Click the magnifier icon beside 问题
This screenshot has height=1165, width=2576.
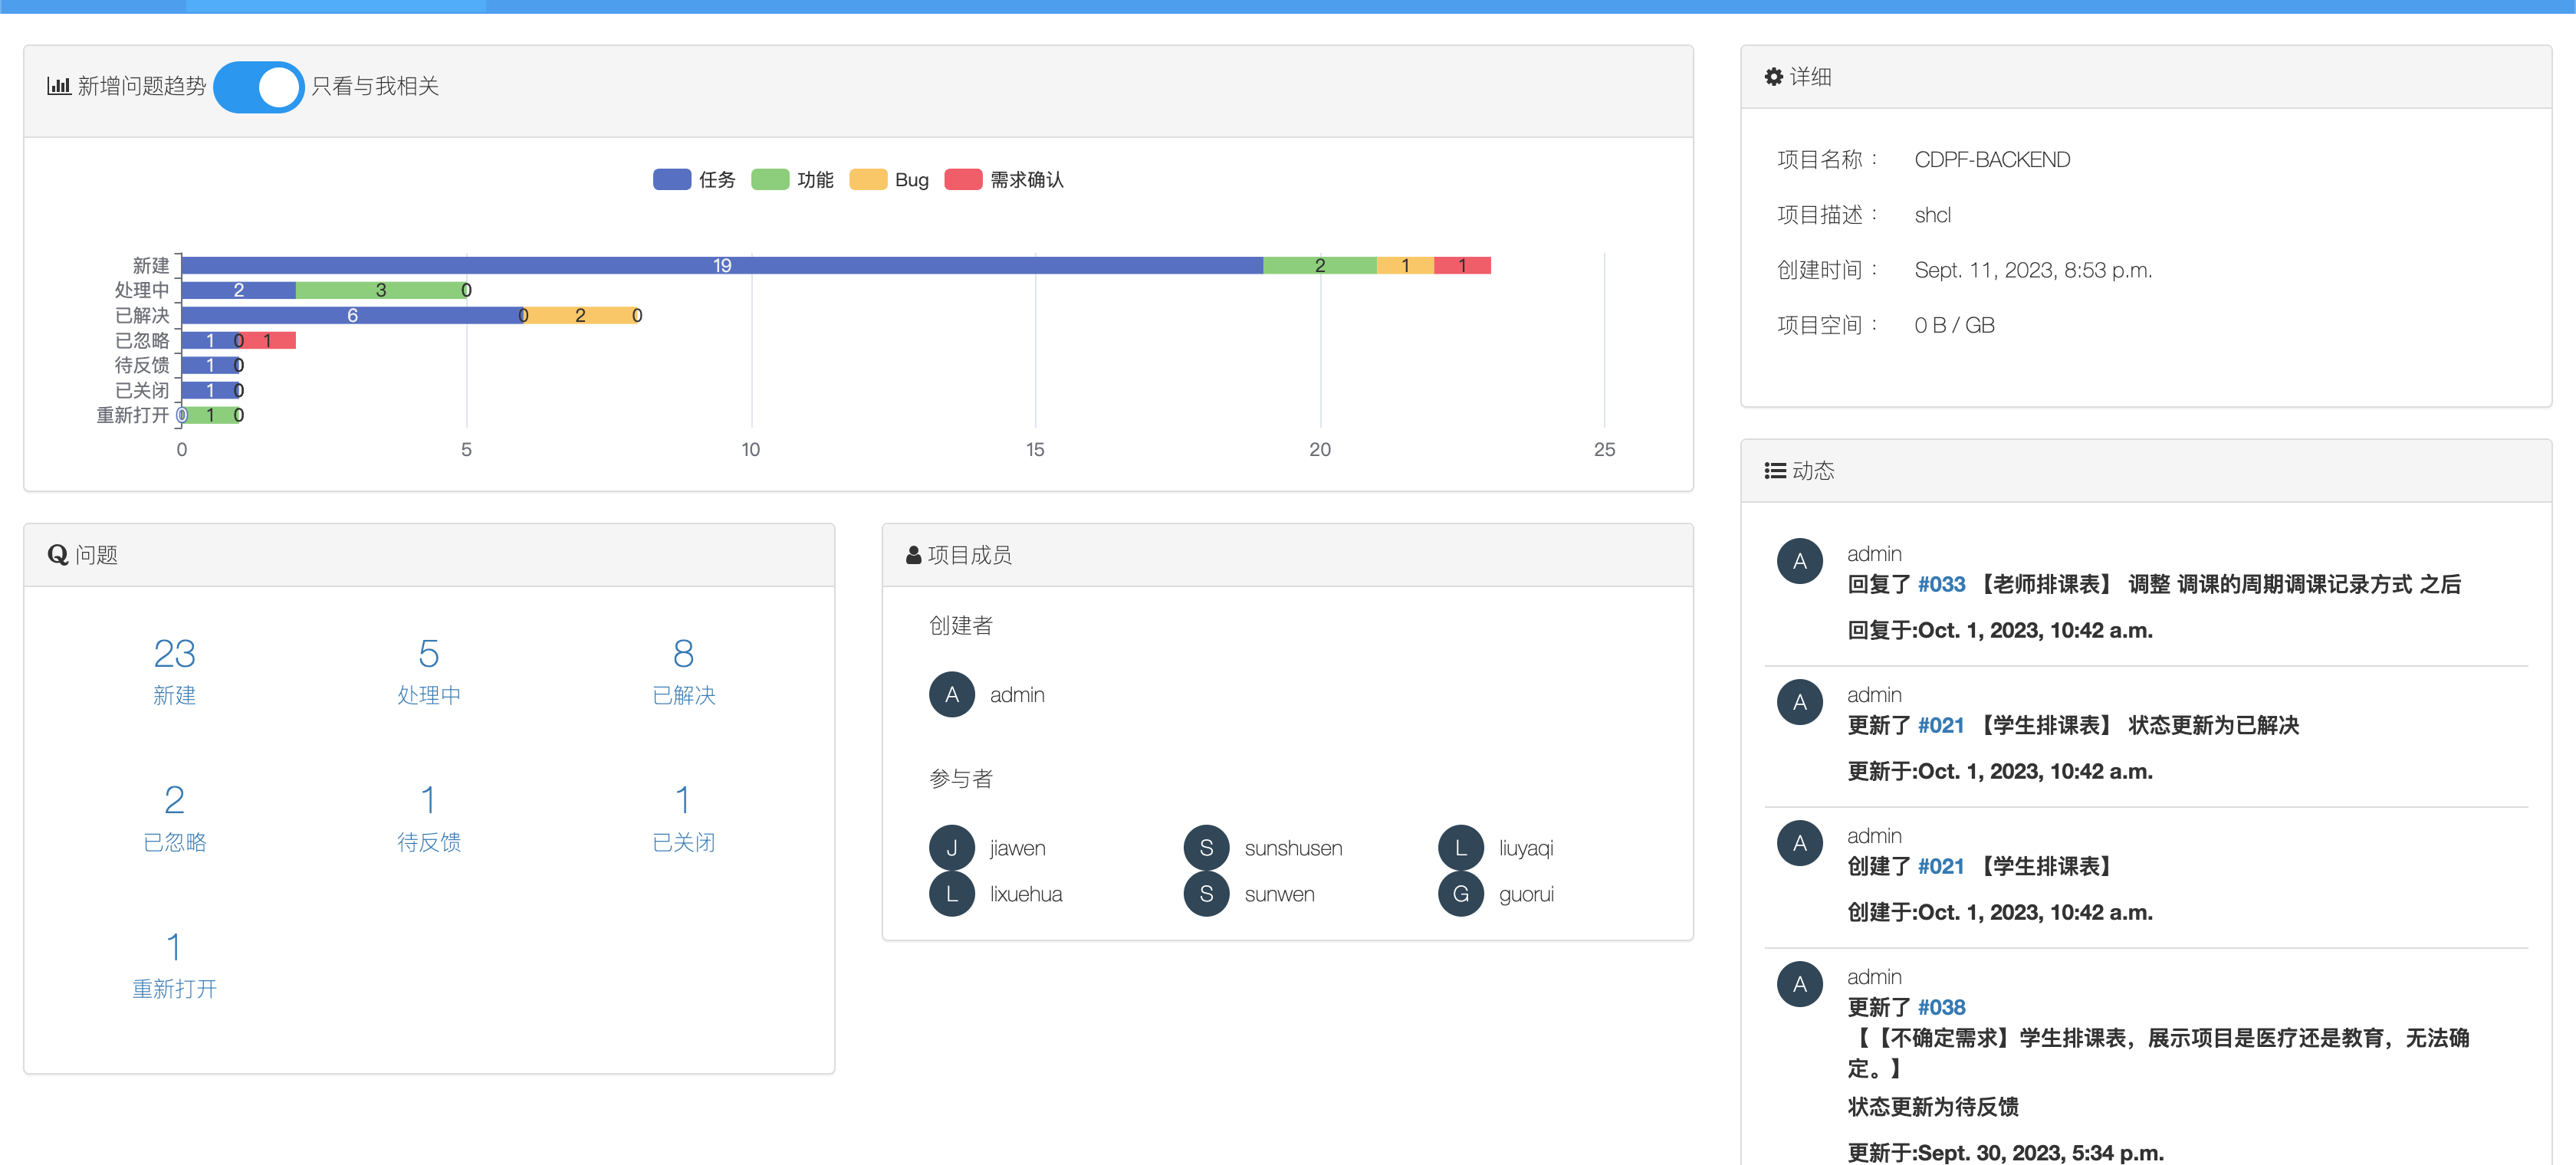click(x=57, y=555)
